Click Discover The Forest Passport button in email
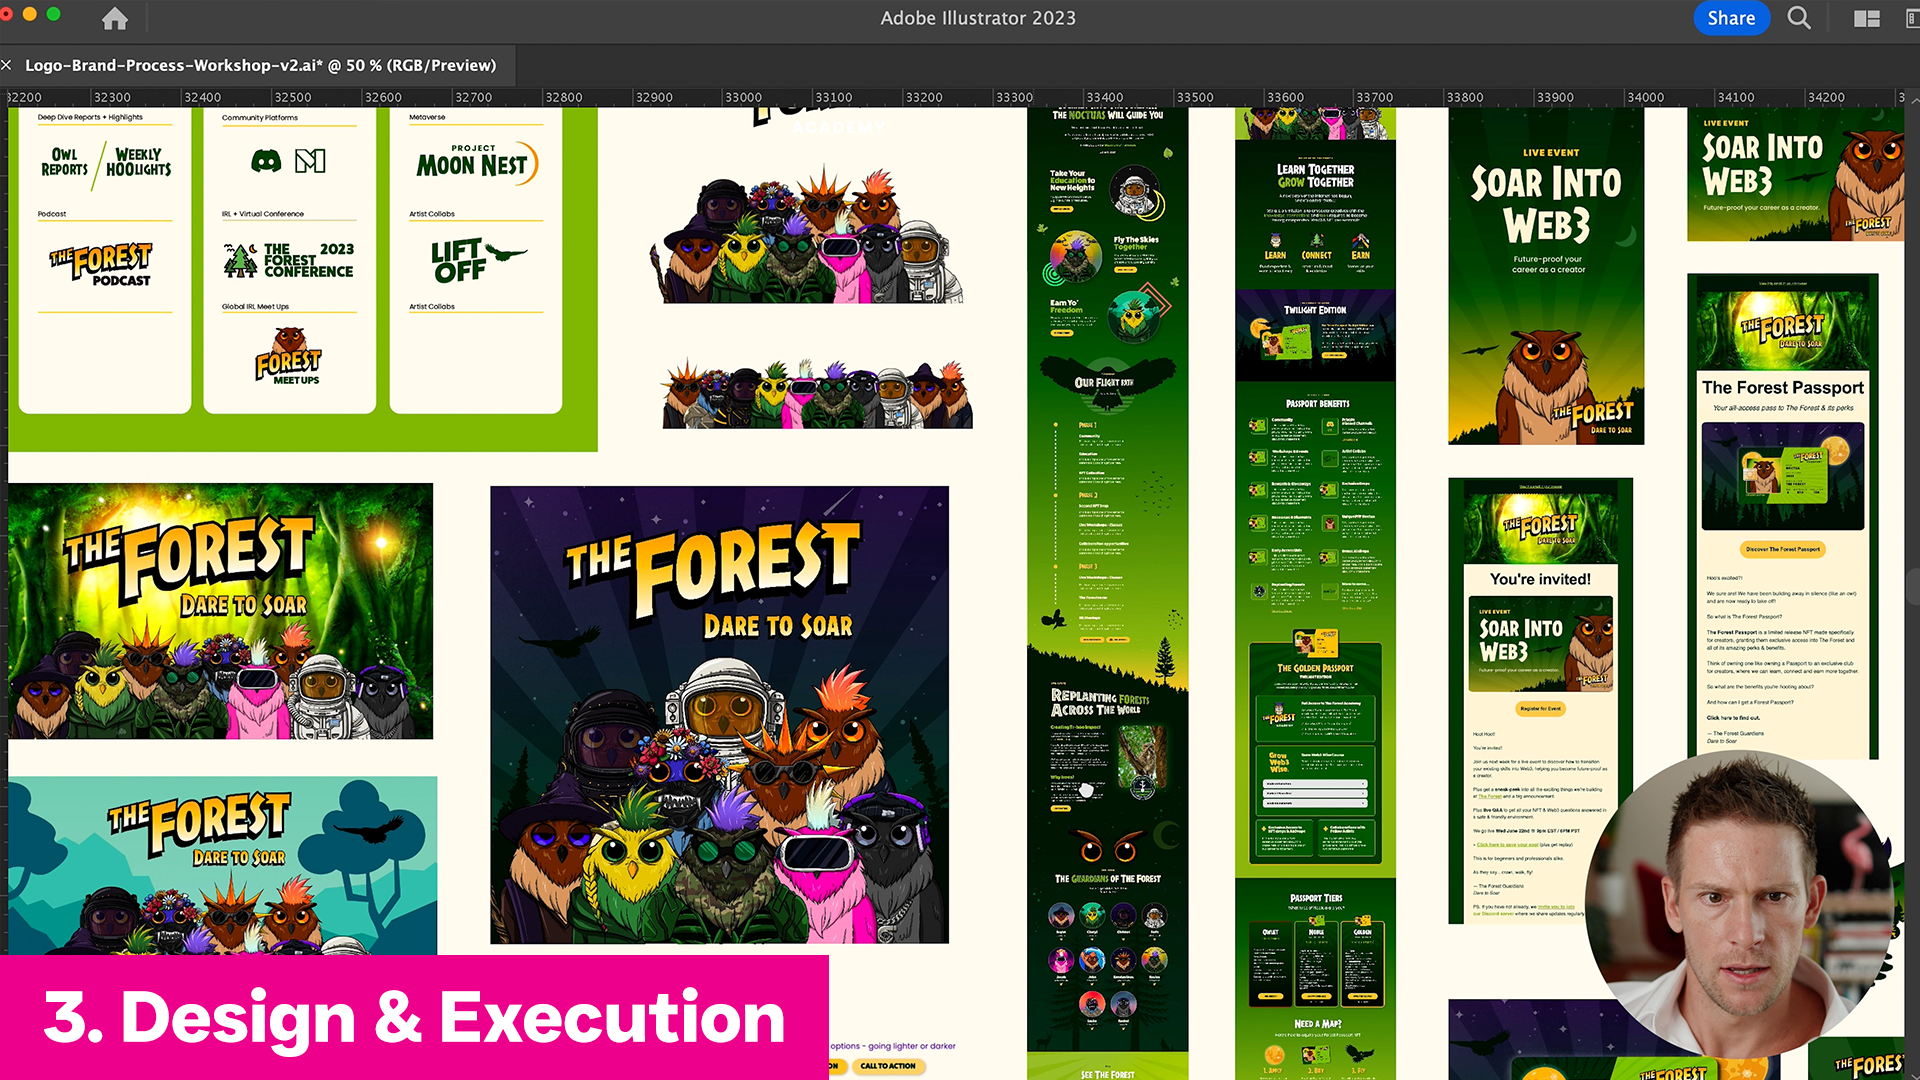This screenshot has width=1920, height=1080. (x=1782, y=549)
